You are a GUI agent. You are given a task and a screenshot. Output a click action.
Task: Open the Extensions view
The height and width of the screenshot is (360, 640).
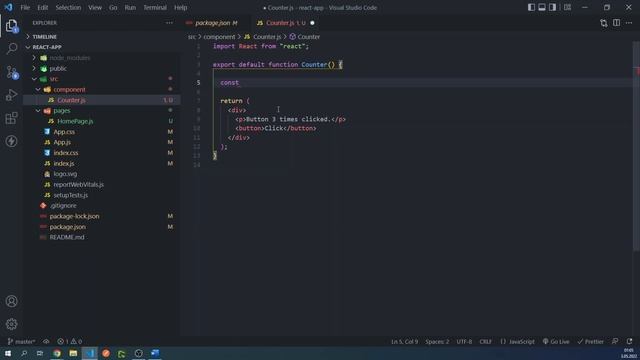click(x=11, y=118)
